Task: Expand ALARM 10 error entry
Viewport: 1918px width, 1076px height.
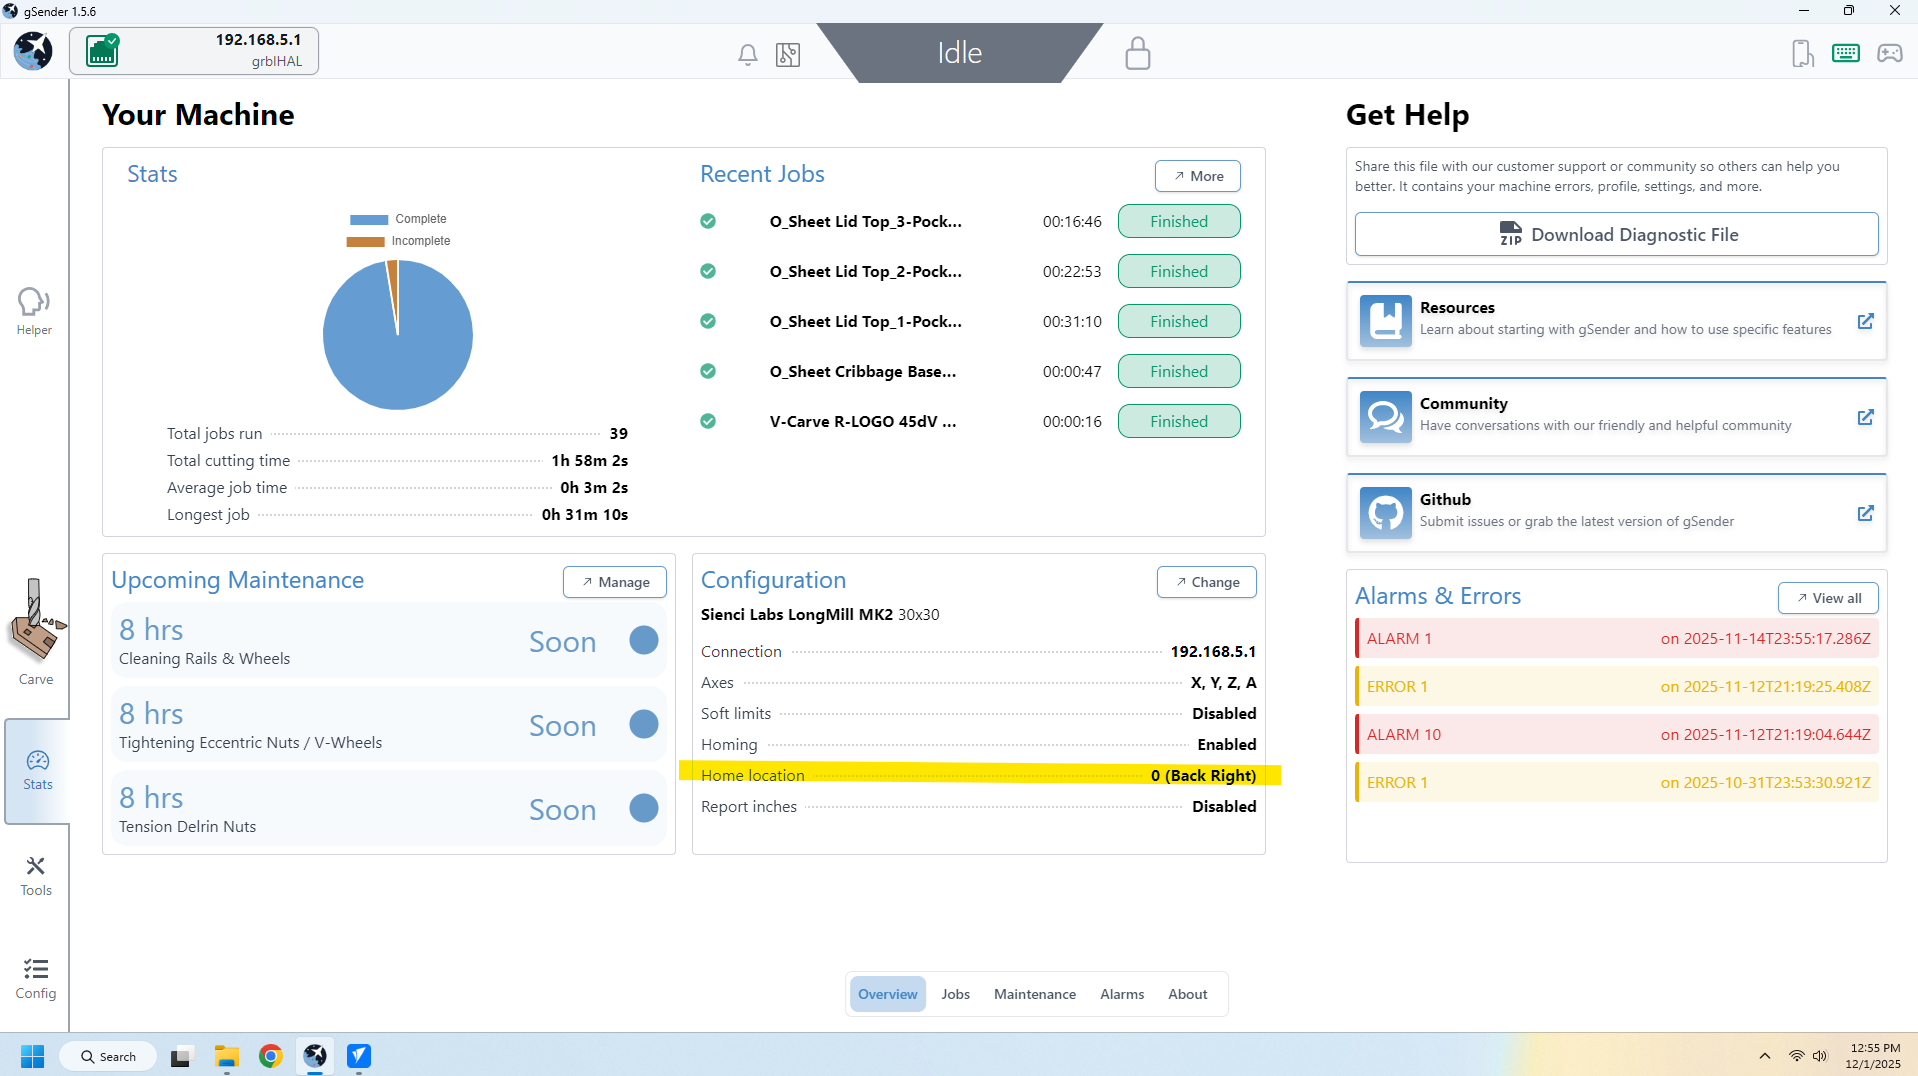Action: click(x=1616, y=734)
